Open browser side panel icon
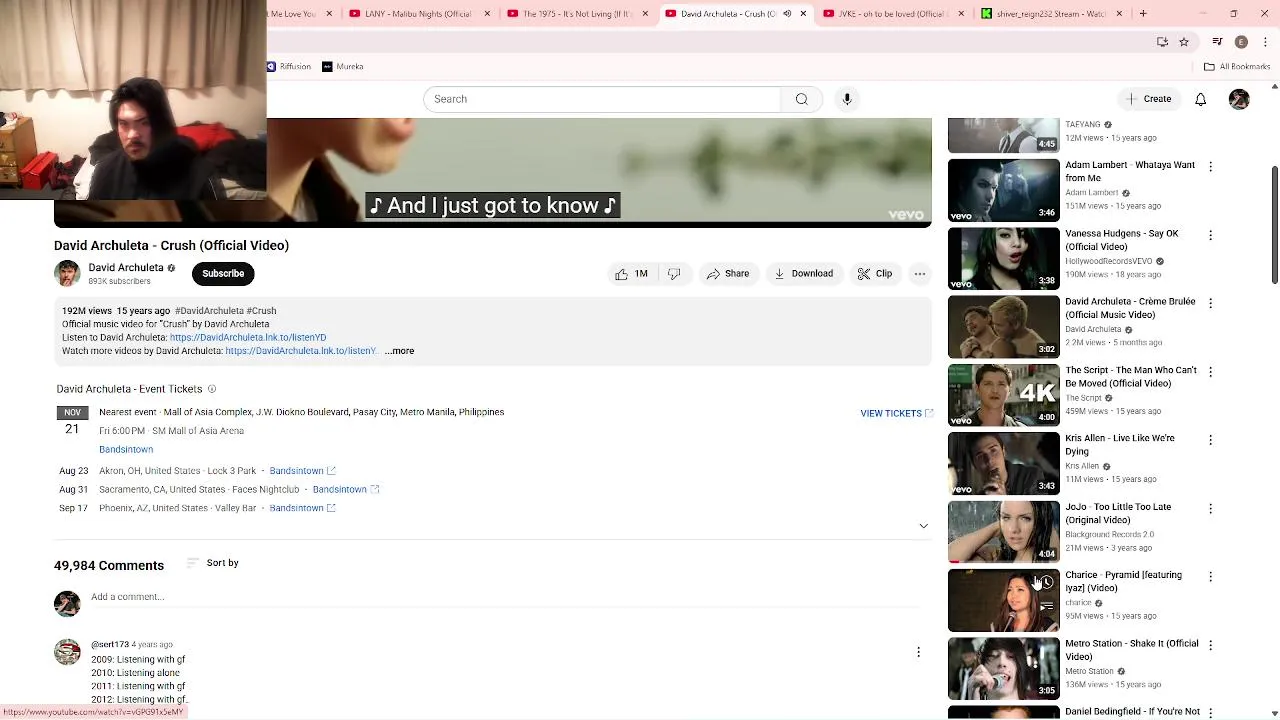 [x=1217, y=42]
